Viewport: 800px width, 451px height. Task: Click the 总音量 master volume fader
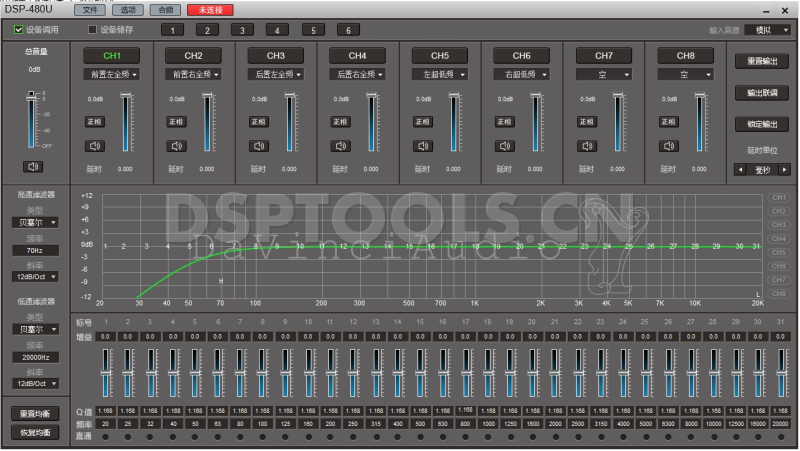tap(32, 120)
